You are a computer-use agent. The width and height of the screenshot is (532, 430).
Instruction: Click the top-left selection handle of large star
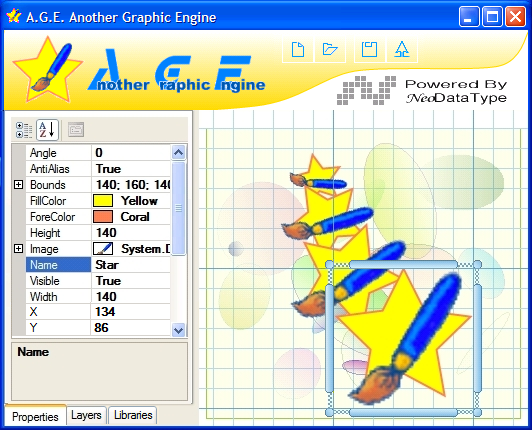(x=329, y=264)
